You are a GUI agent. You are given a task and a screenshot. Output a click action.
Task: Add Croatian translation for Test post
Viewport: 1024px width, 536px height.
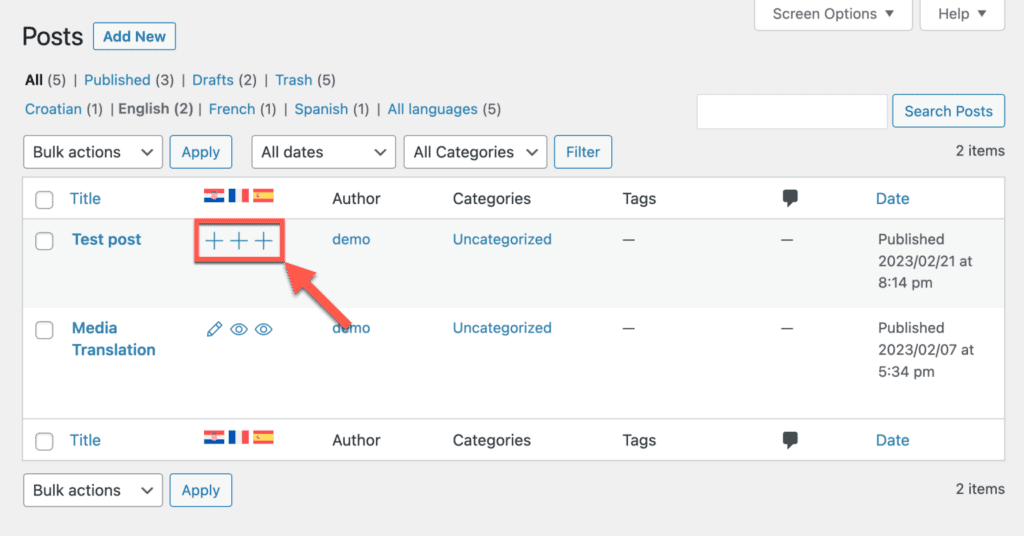pos(214,241)
